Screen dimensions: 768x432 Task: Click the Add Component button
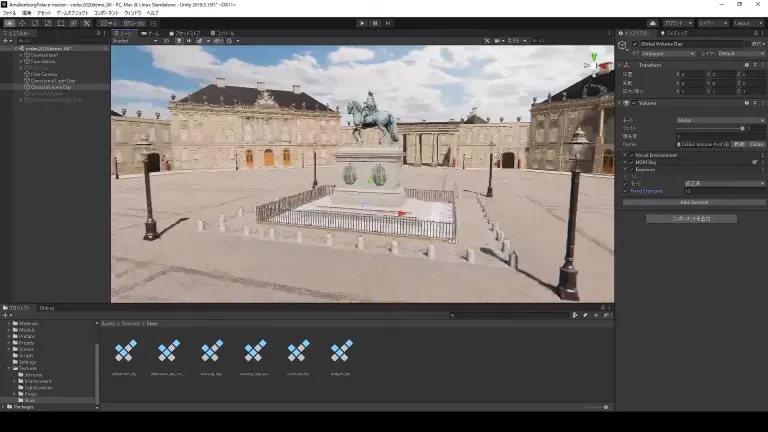coord(691,219)
